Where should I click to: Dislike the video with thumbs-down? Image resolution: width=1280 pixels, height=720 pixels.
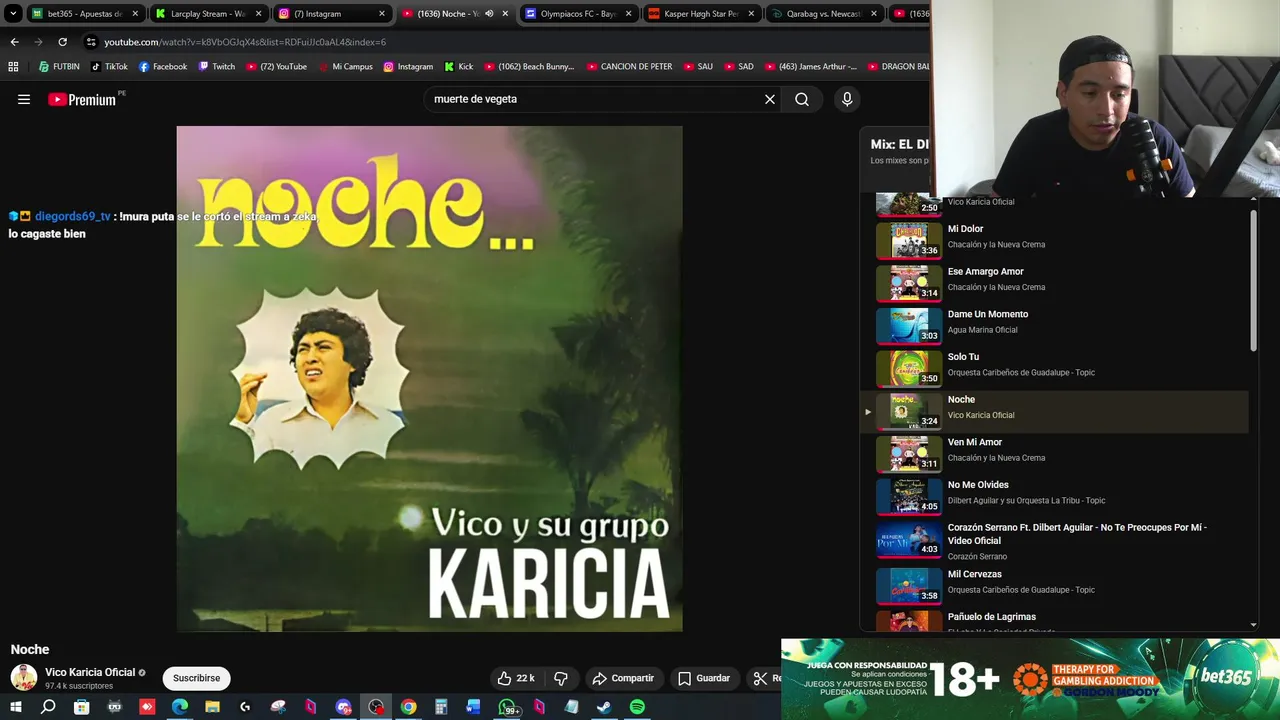[561, 678]
